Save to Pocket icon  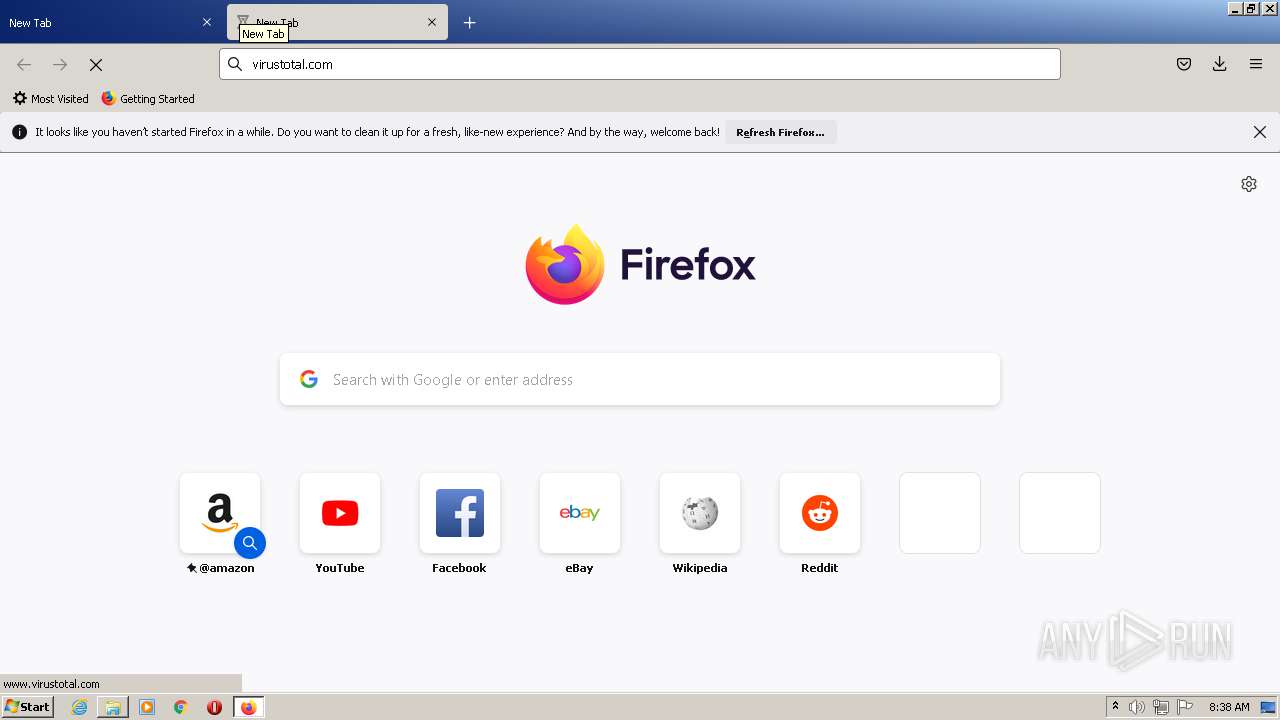click(1184, 64)
